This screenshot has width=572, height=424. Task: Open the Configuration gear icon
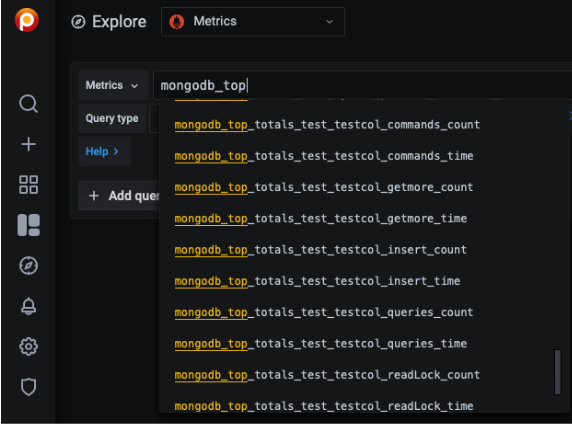[28, 346]
